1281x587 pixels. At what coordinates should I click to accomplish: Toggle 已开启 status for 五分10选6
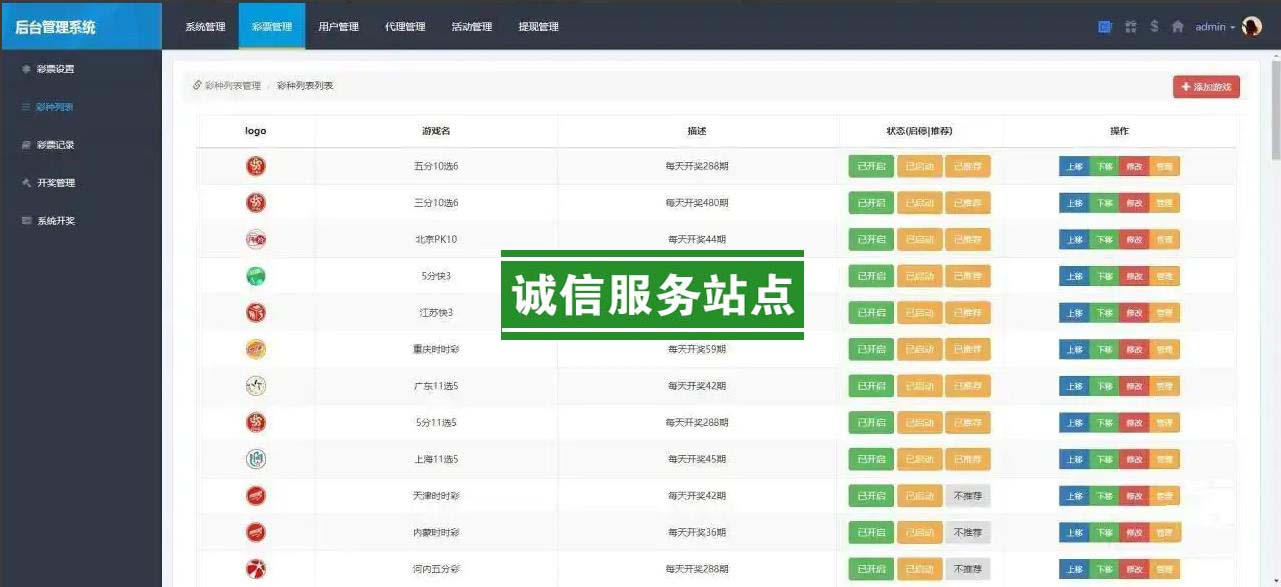click(870, 166)
